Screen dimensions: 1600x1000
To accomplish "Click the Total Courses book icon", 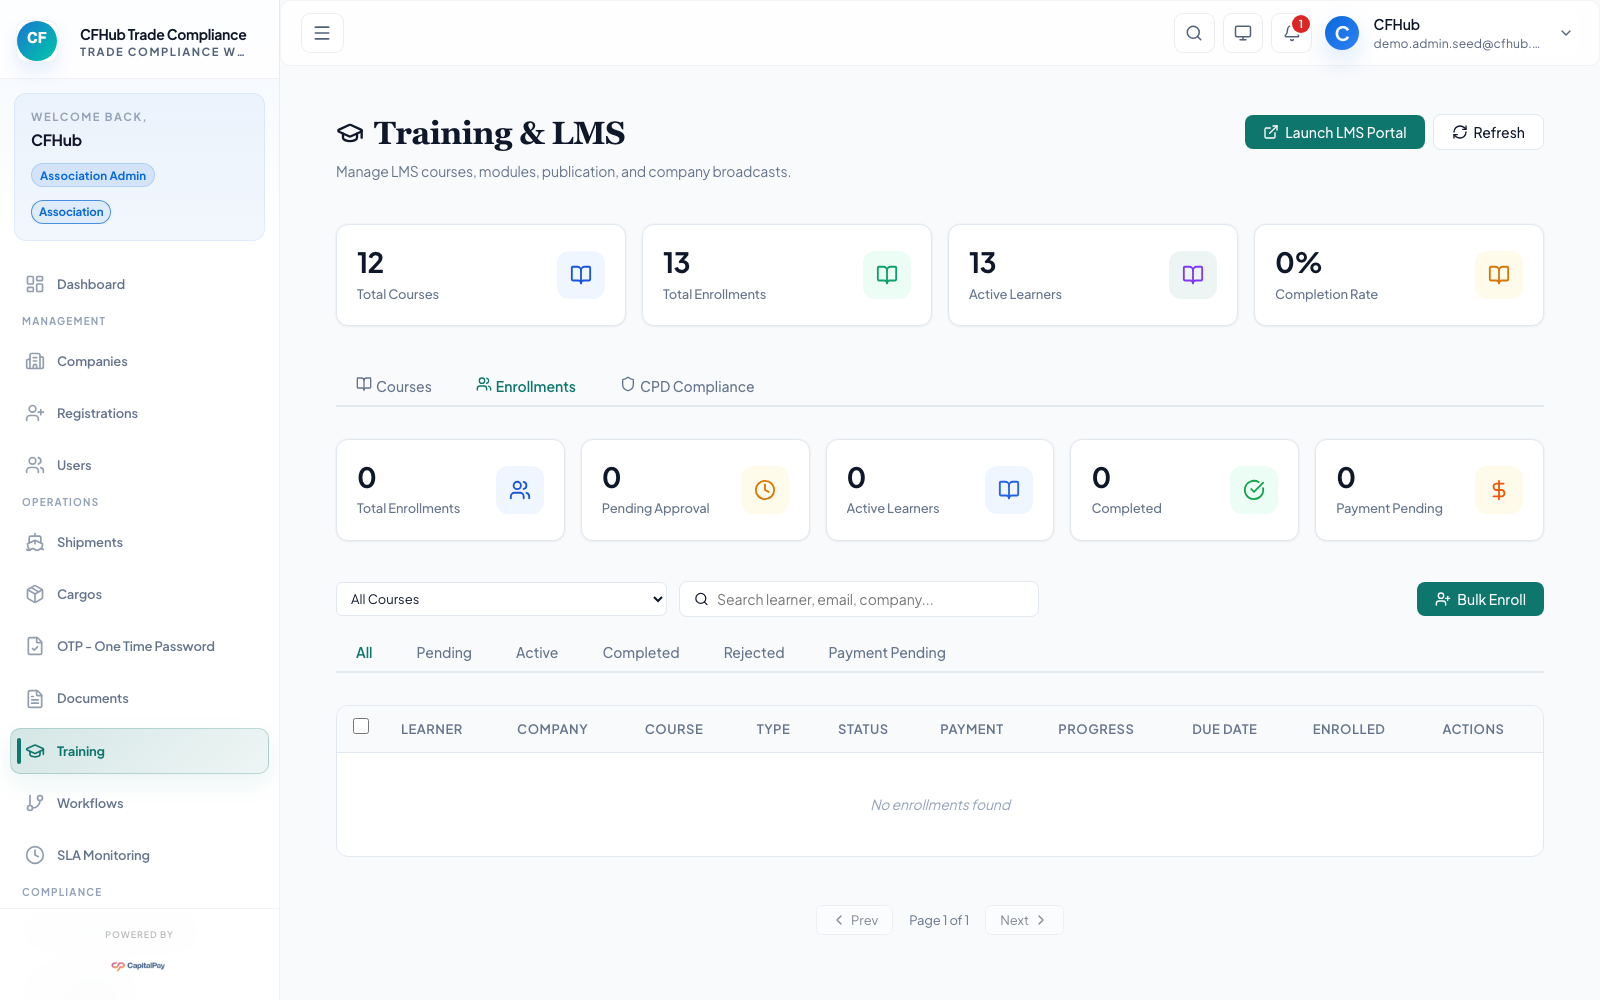I will [x=580, y=275].
